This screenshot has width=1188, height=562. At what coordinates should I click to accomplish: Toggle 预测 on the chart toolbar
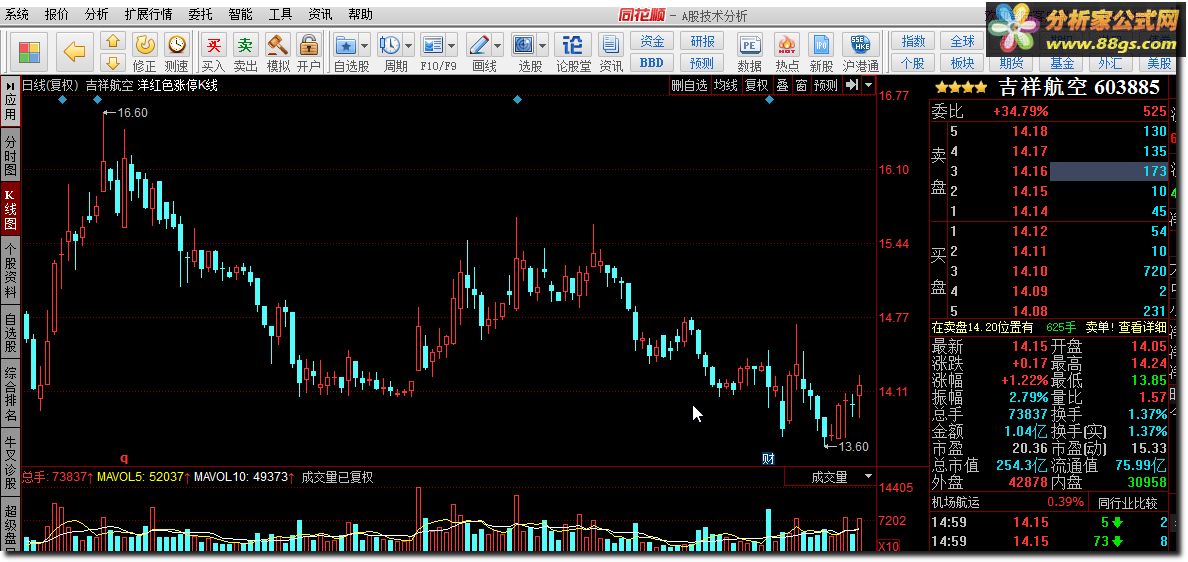826,85
